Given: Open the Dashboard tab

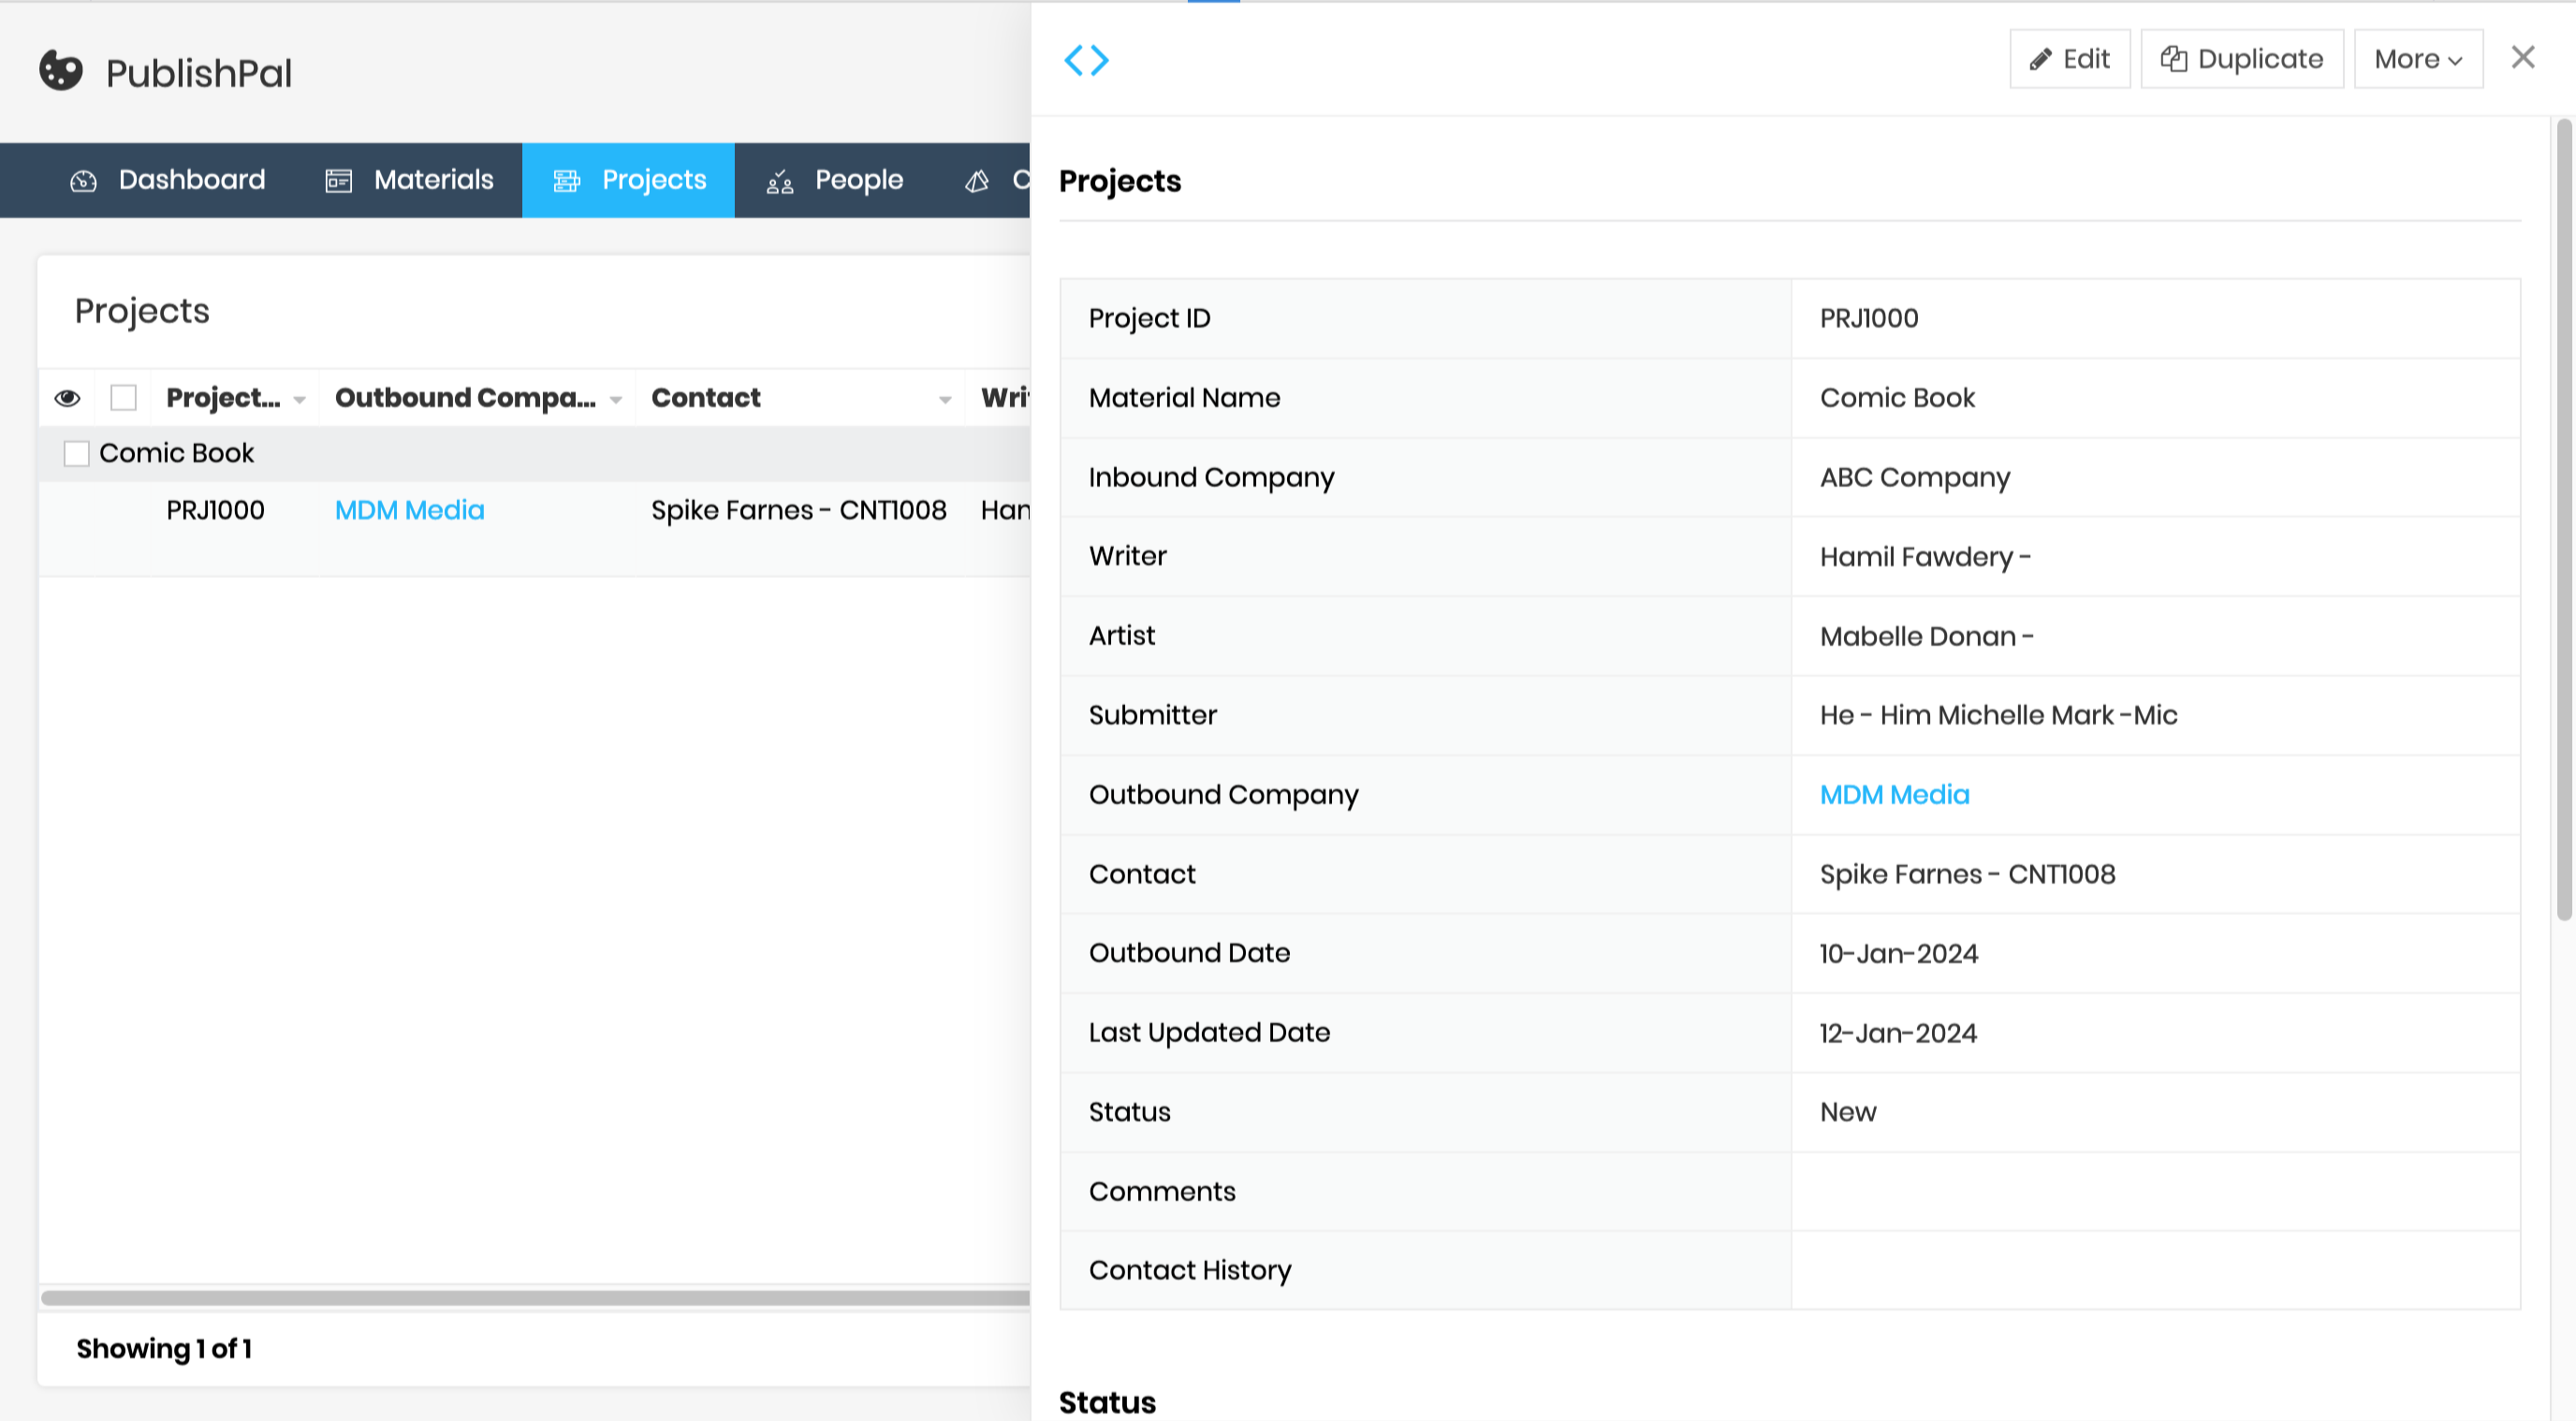Looking at the screenshot, I should coord(168,180).
